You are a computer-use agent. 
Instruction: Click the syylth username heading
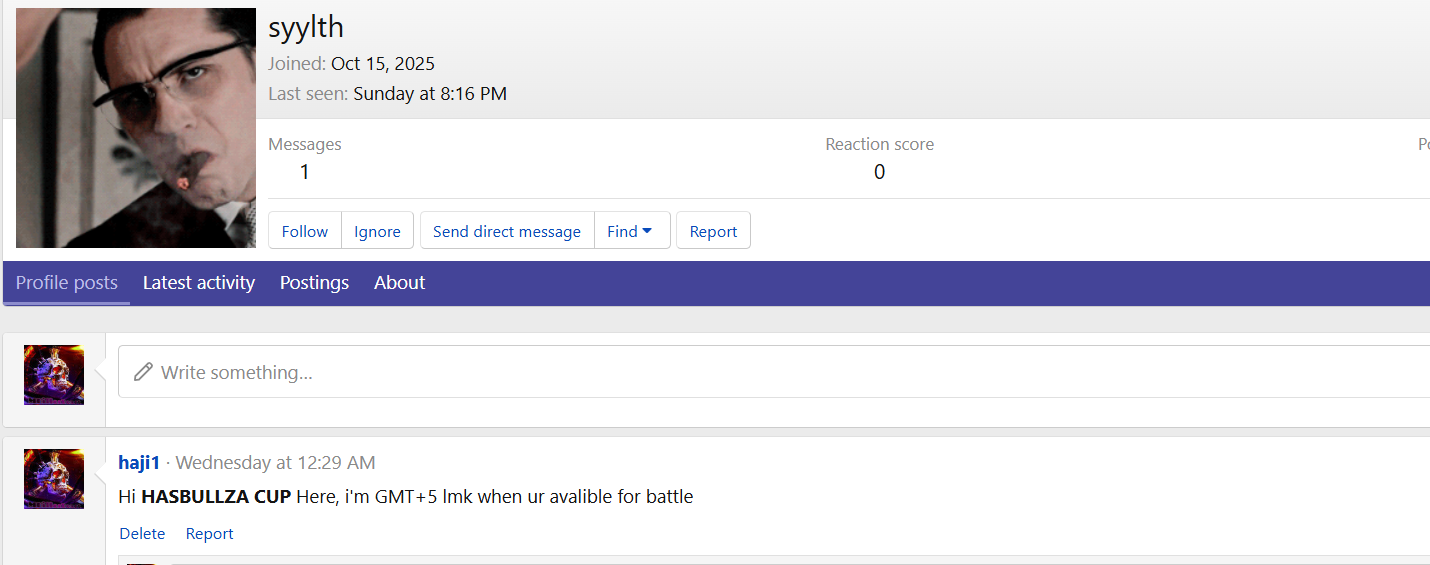click(306, 27)
